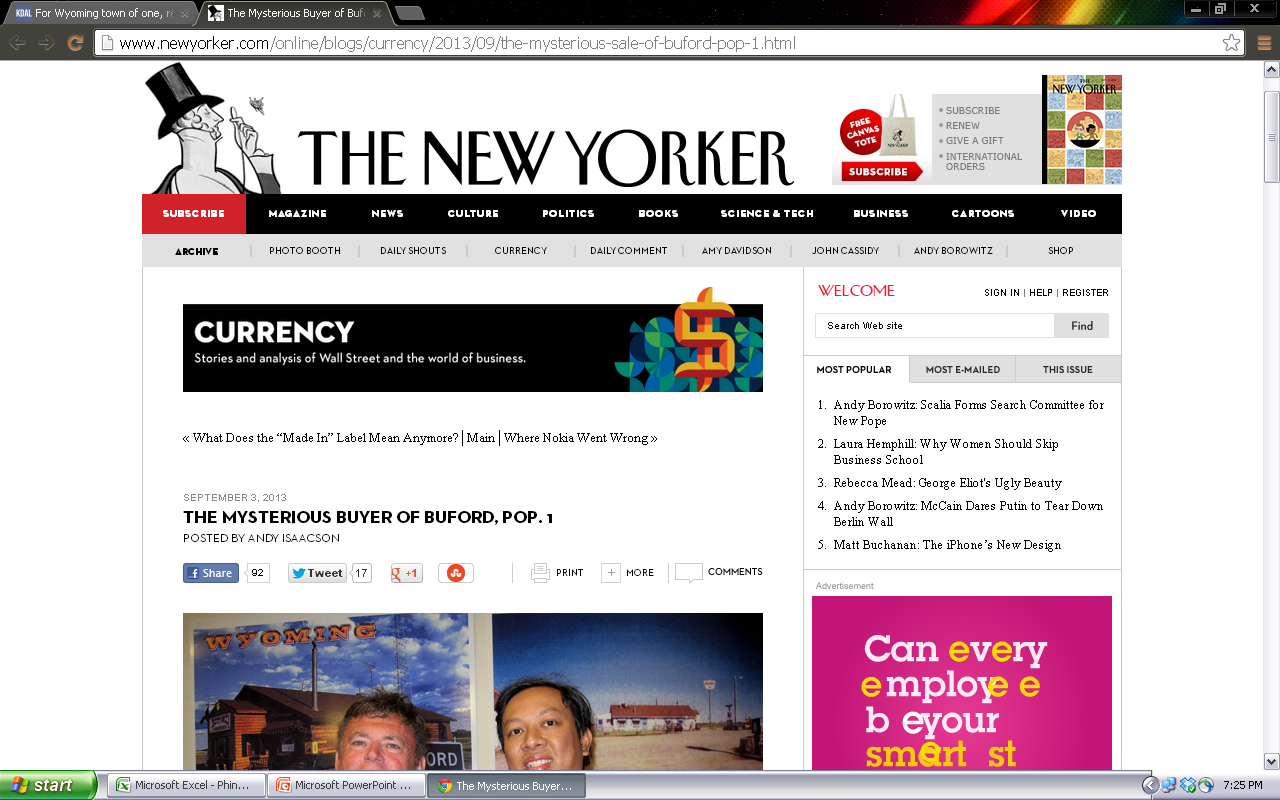Image resolution: width=1280 pixels, height=800 pixels.
Task: Open the Politics section
Action: [569, 214]
